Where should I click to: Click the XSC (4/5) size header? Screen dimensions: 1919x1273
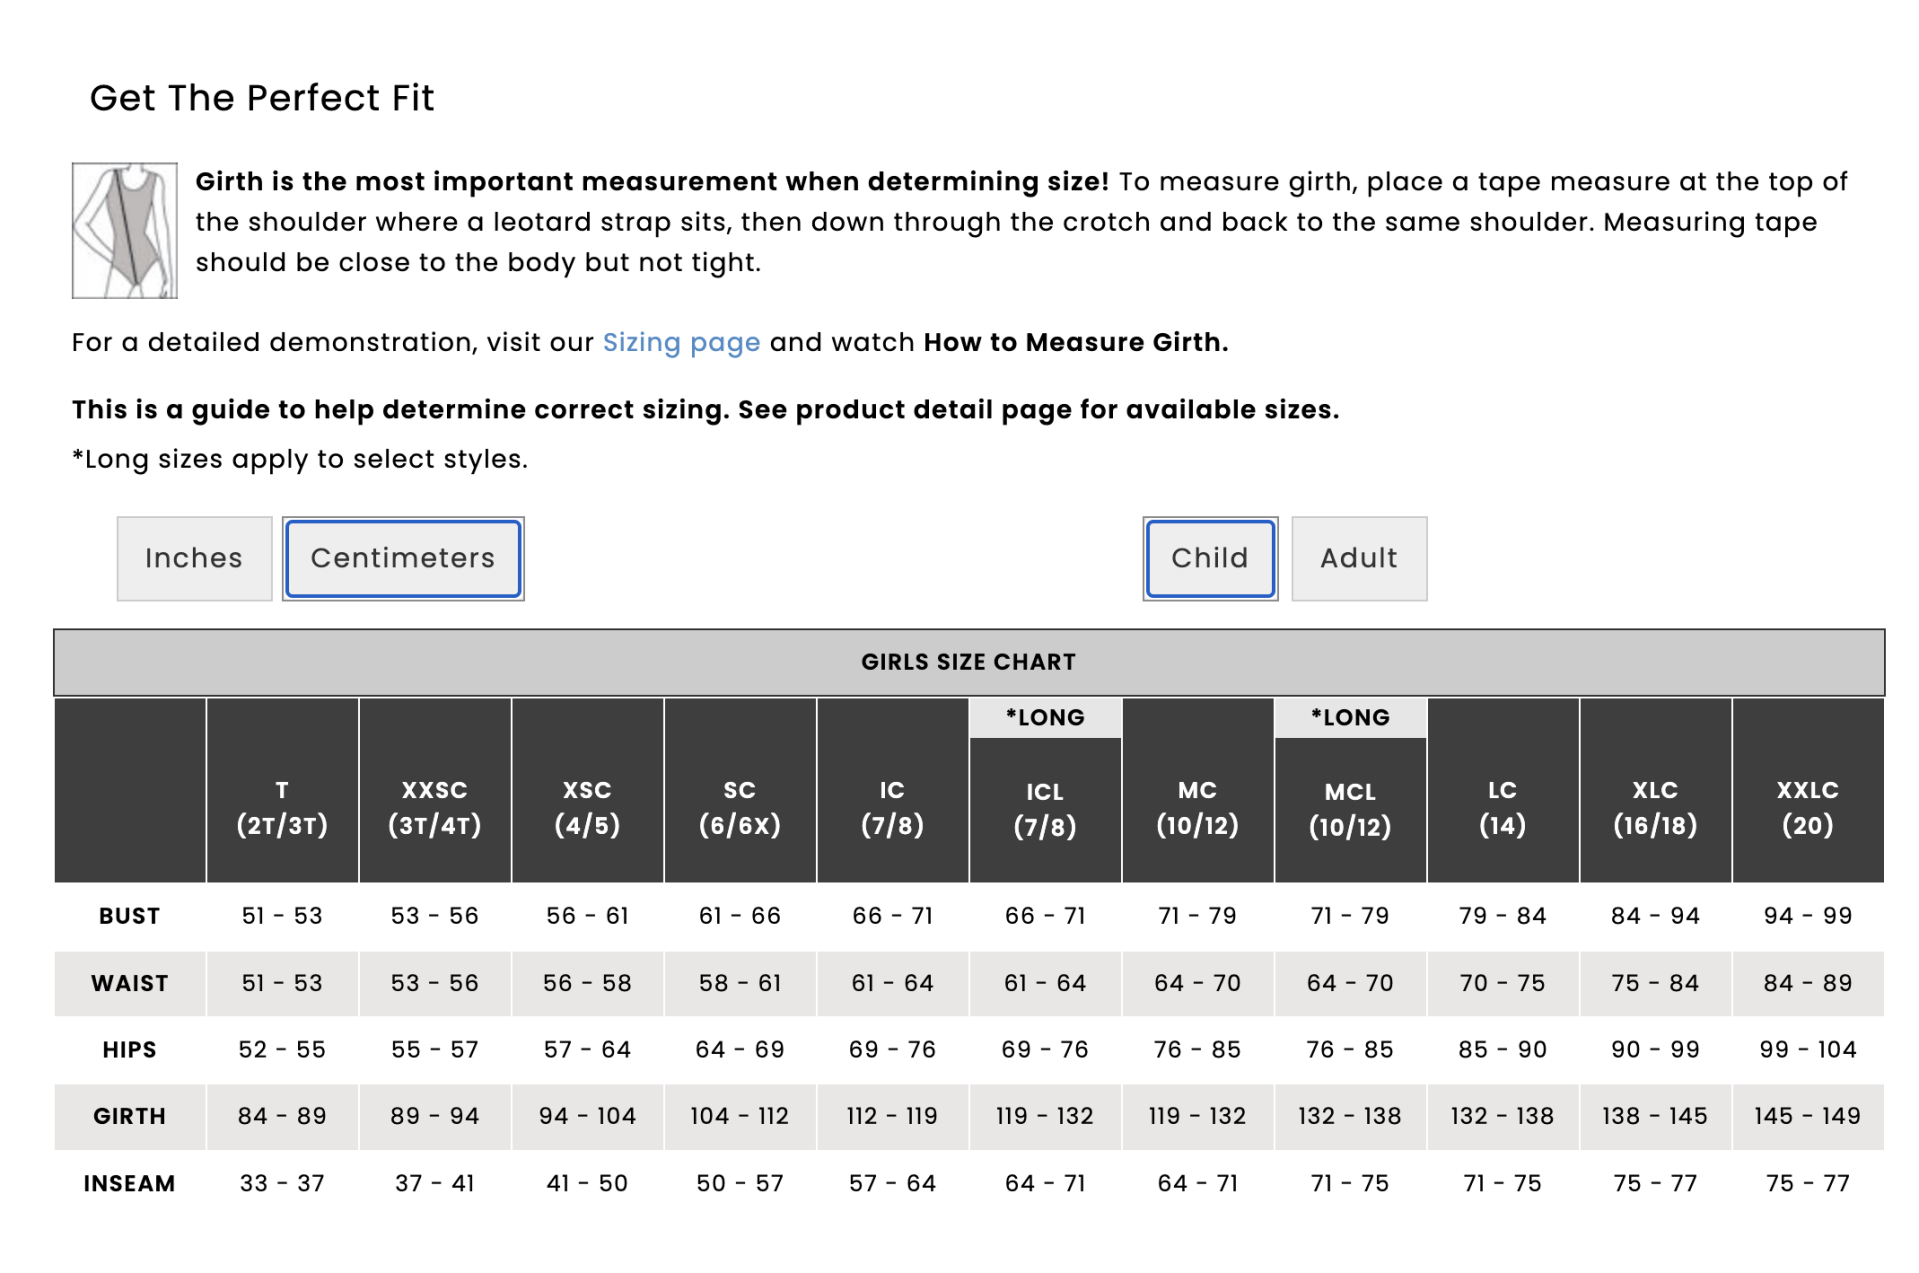pos(587,807)
